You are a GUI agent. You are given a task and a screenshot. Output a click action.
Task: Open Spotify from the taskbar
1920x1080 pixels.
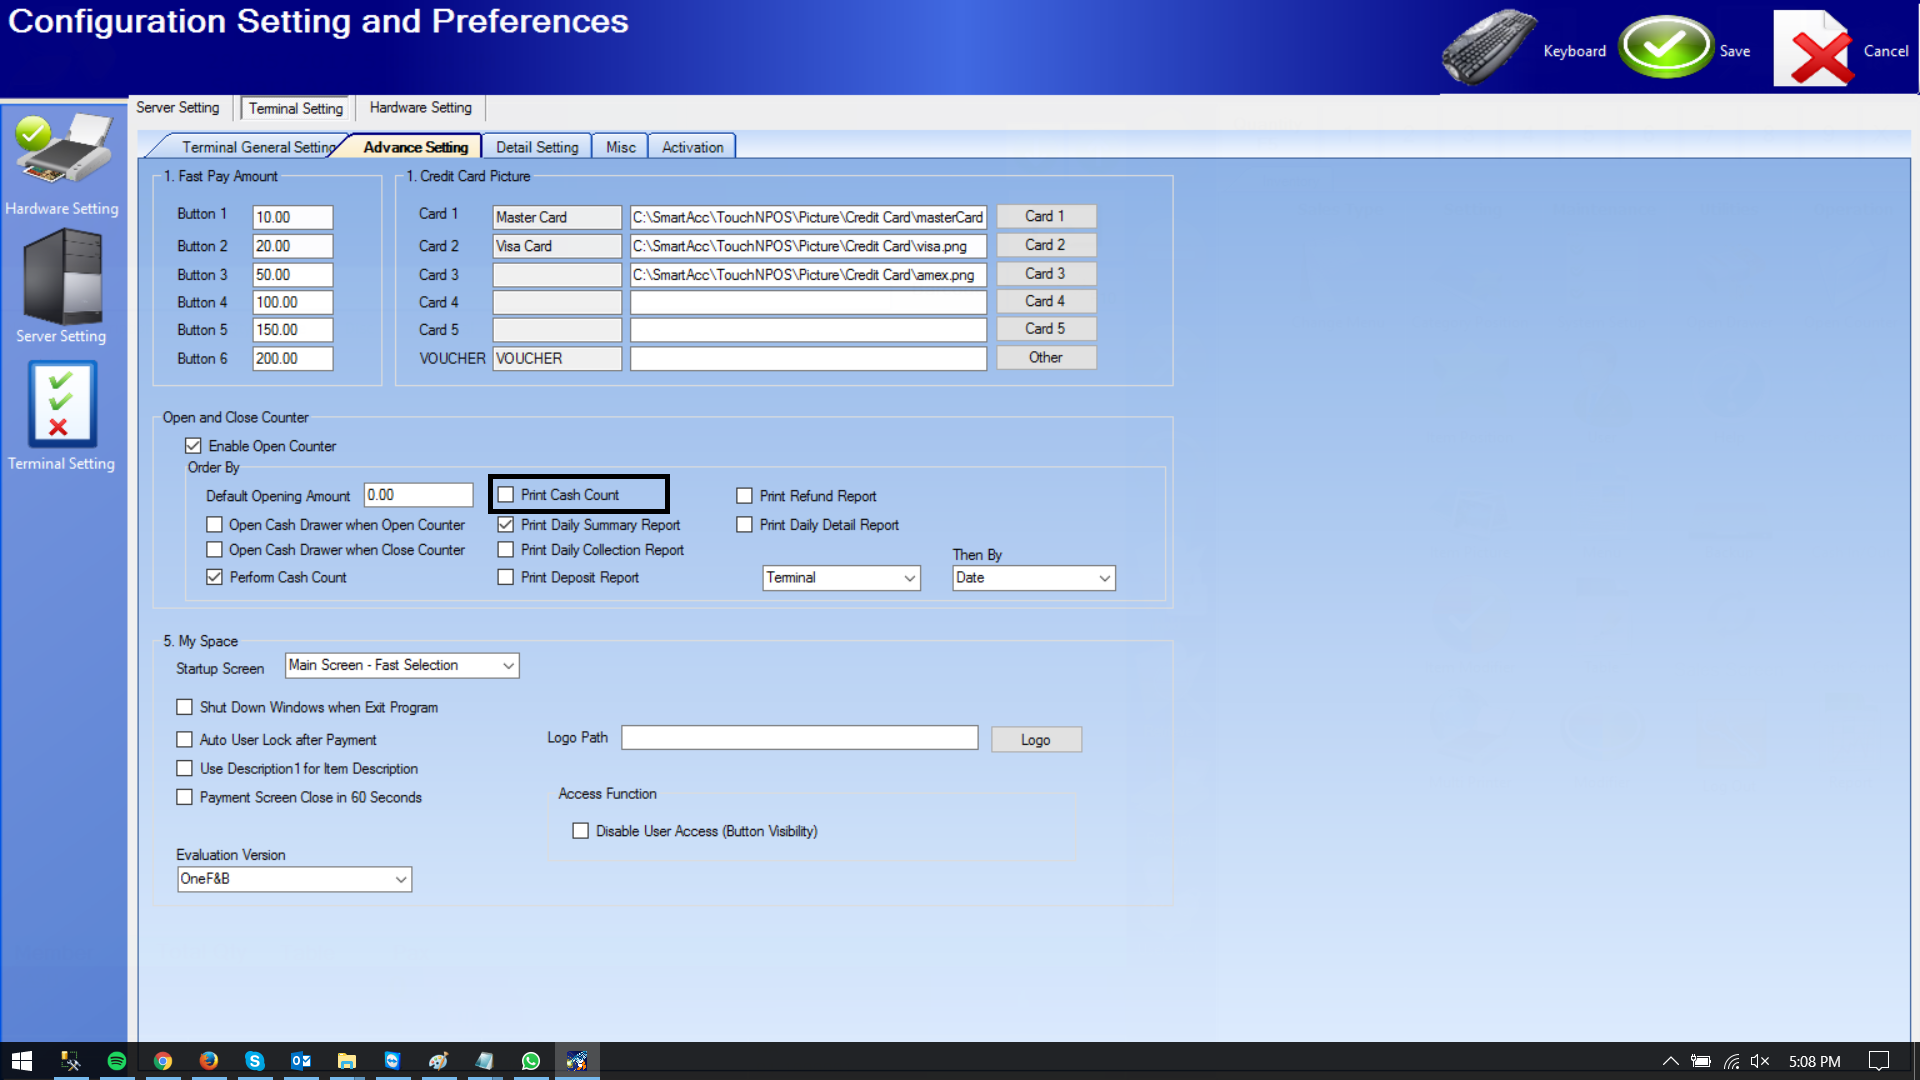click(x=117, y=1061)
